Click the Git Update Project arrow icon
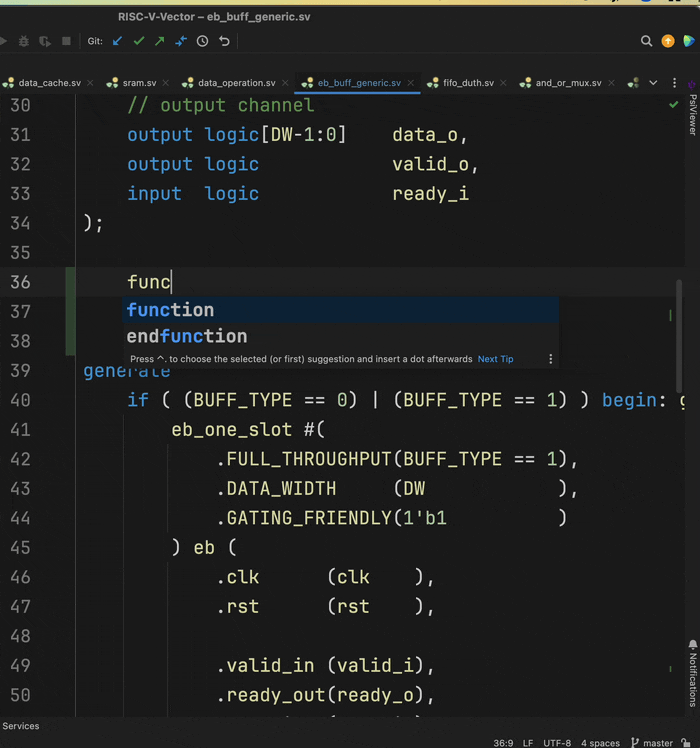The image size is (700, 748). (x=118, y=41)
